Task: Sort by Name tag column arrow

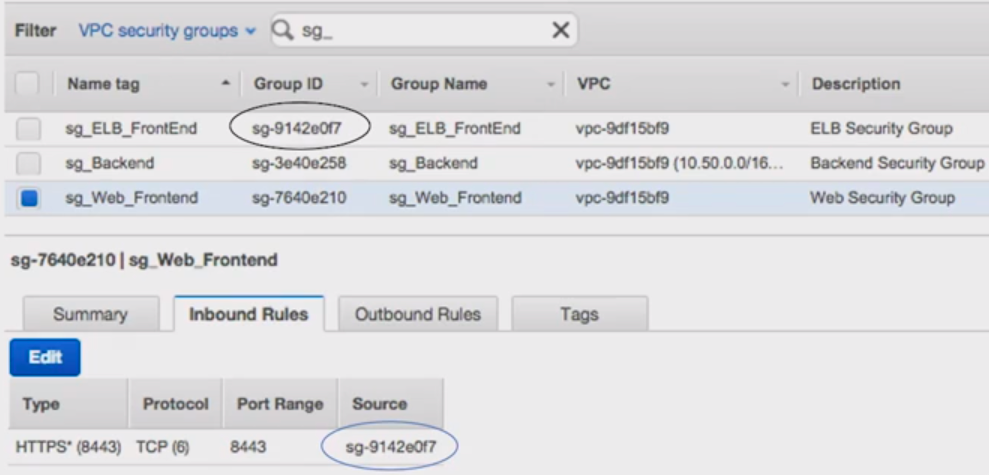Action: [x=226, y=83]
